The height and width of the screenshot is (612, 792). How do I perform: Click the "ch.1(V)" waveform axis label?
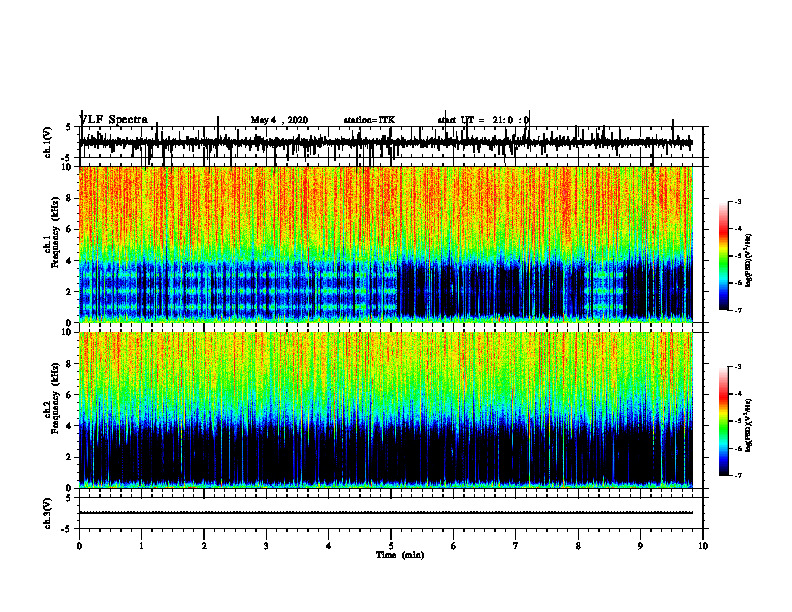48,142
